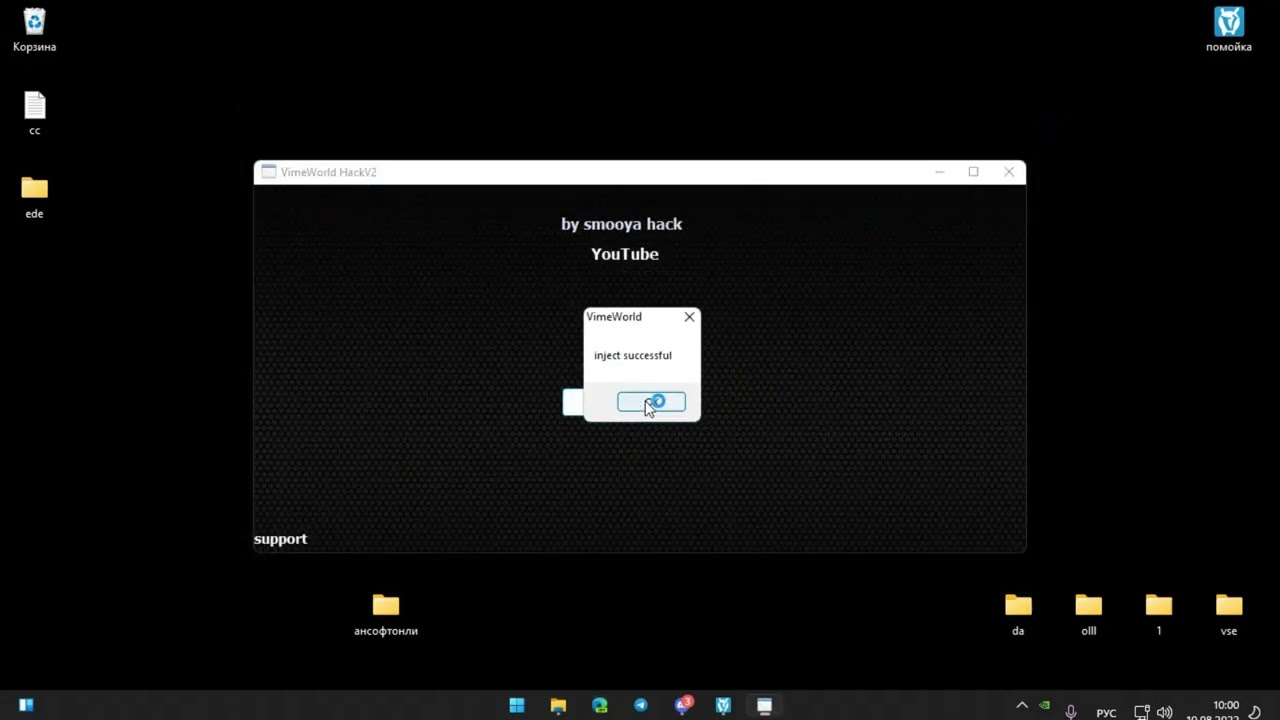Select the 'ede' folder on desktop
Image resolution: width=1280 pixels, height=720 pixels.
(x=34, y=197)
